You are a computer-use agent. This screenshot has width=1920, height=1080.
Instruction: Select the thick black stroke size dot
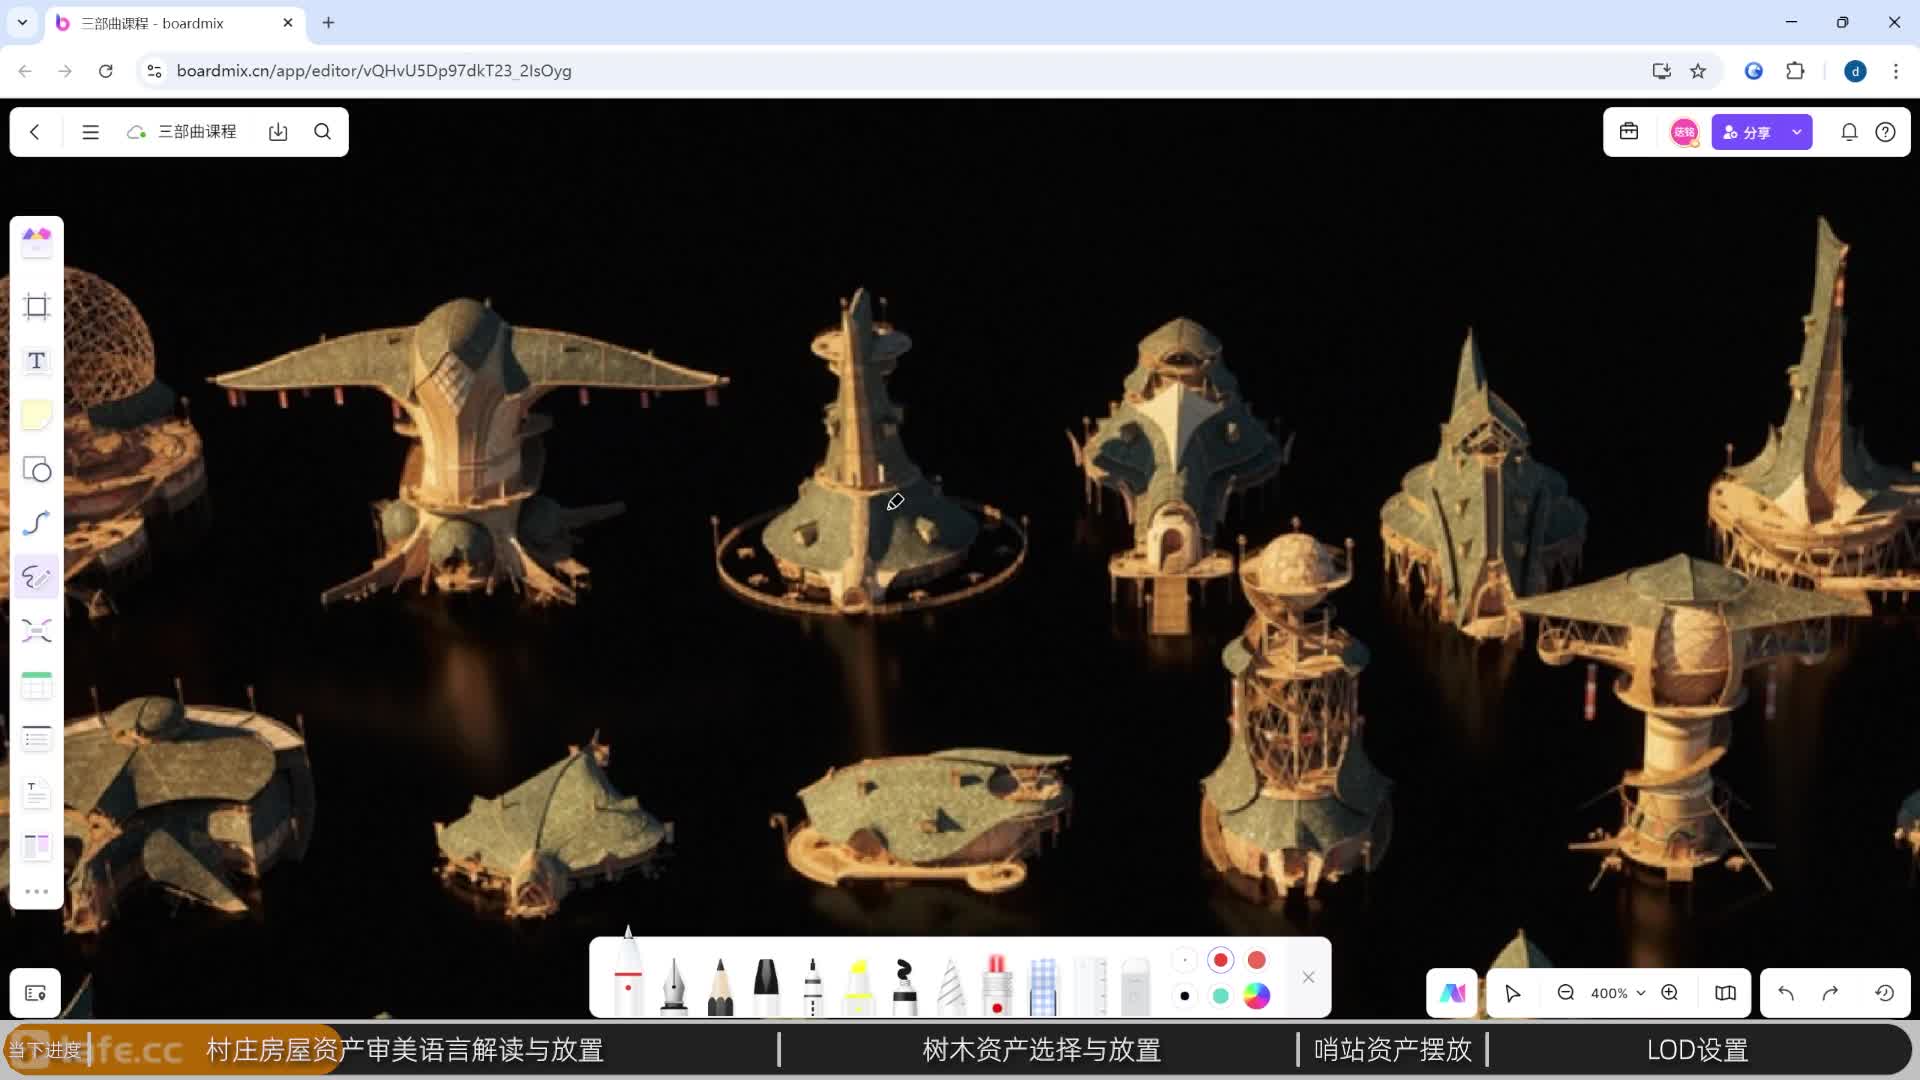tap(1184, 996)
